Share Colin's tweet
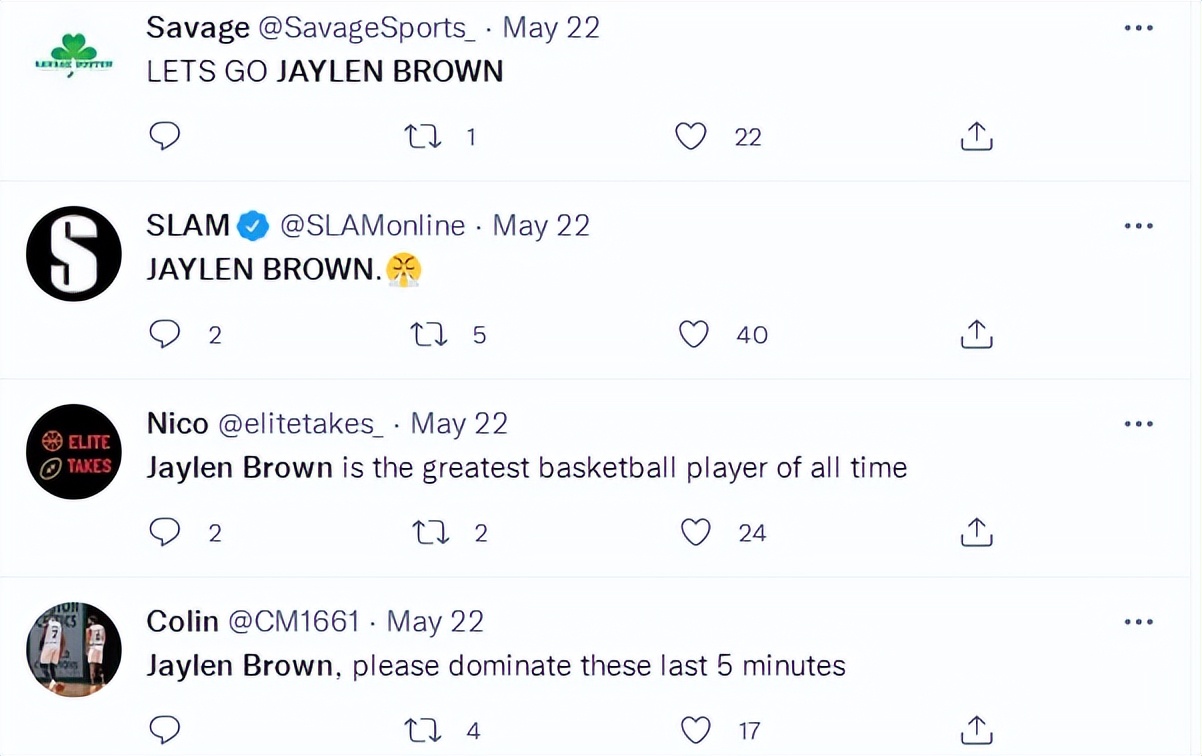1202x756 pixels. 976,731
